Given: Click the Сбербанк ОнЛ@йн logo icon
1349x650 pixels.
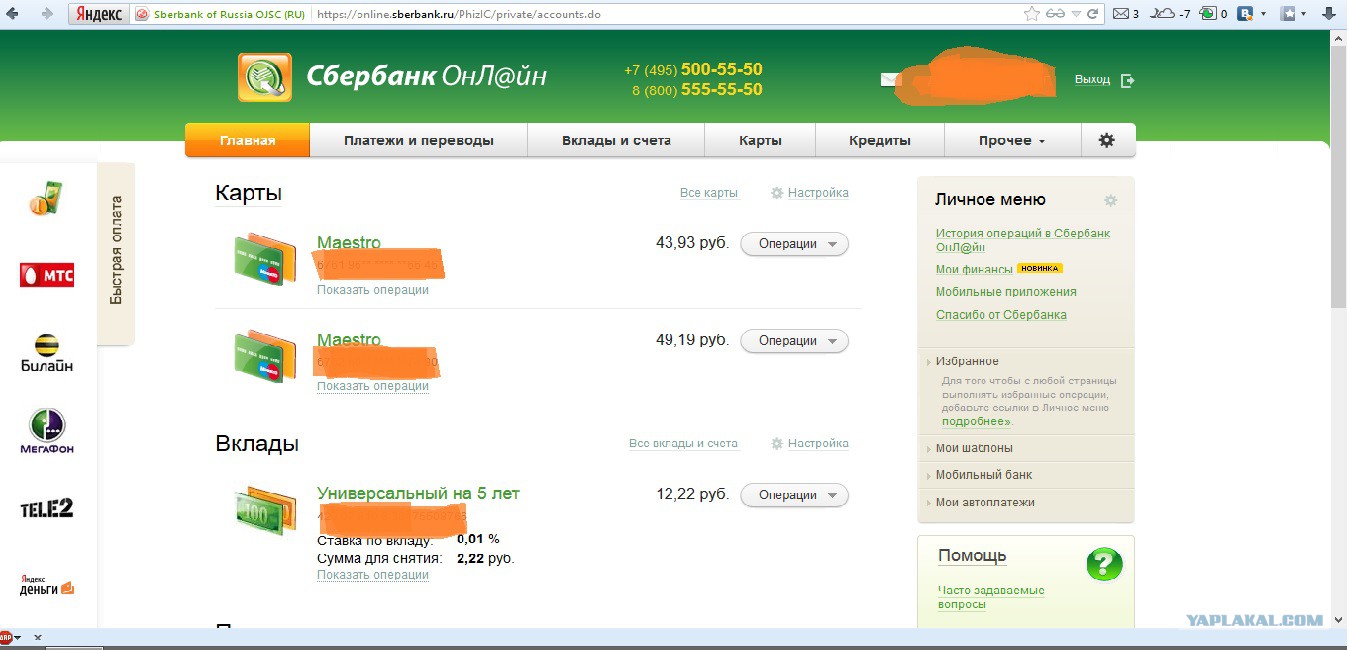Looking at the screenshot, I should click(265, 77).
